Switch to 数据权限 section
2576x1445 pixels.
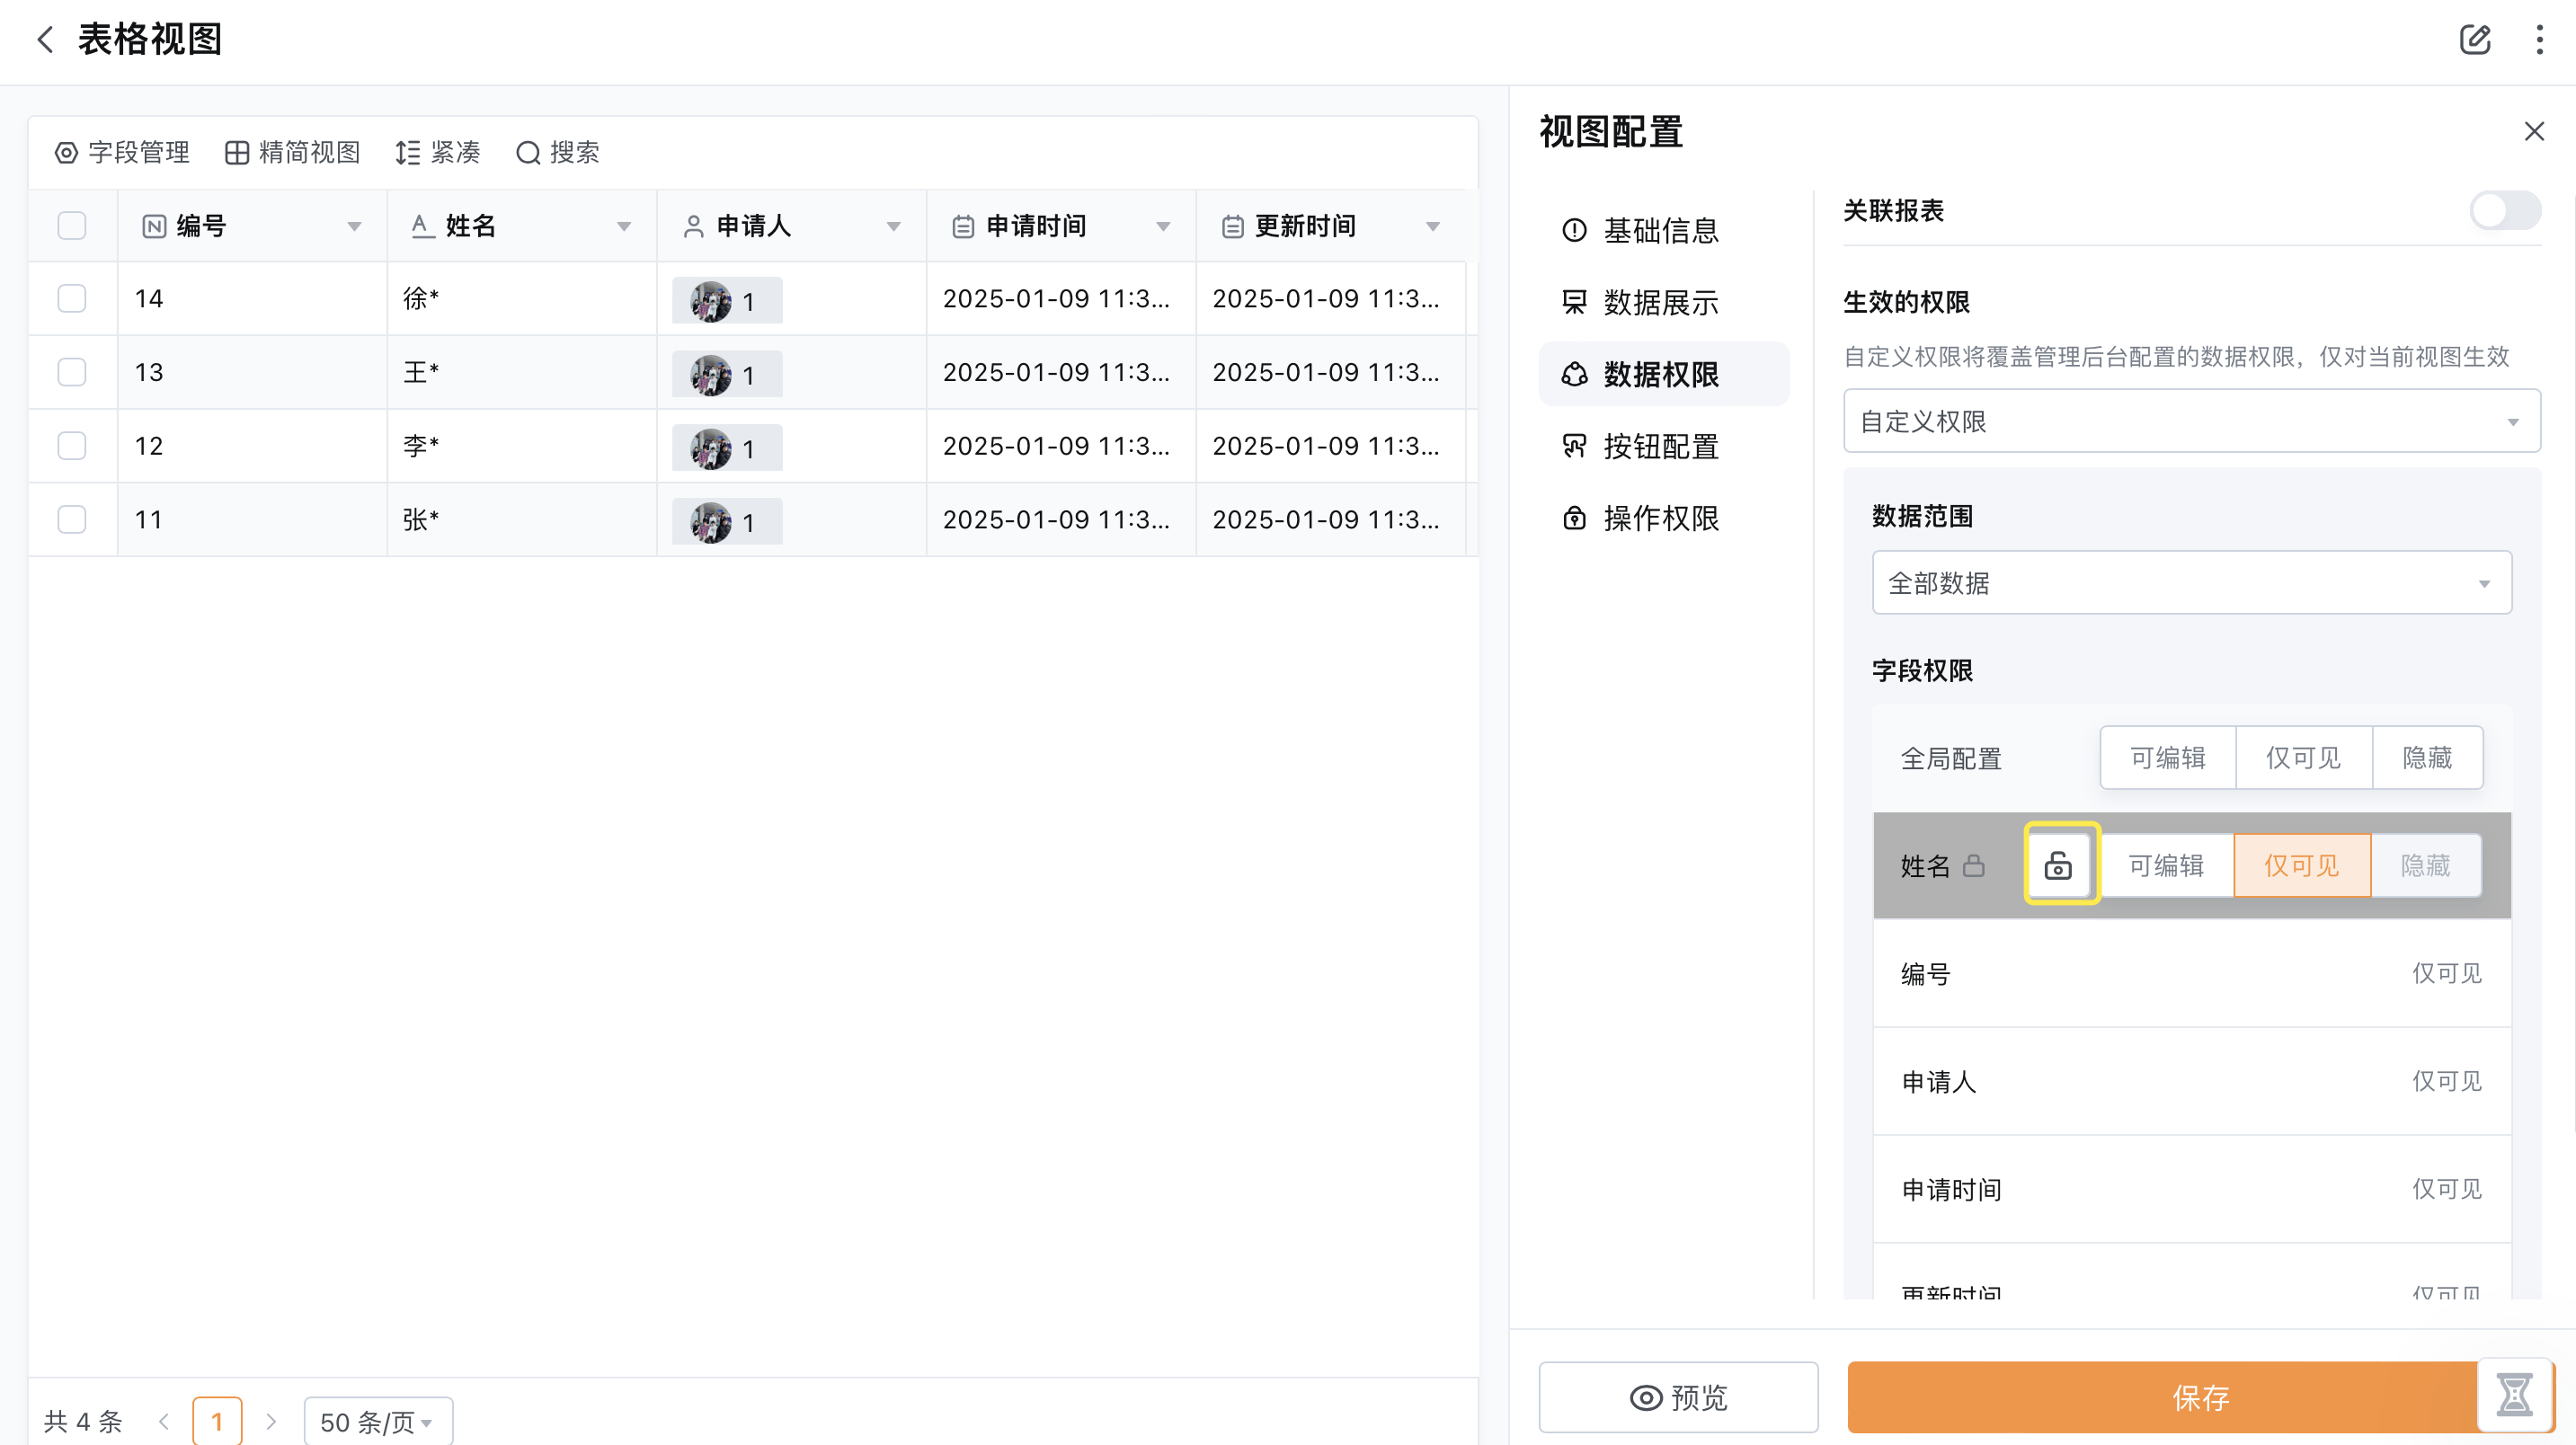click(1663, 374)
